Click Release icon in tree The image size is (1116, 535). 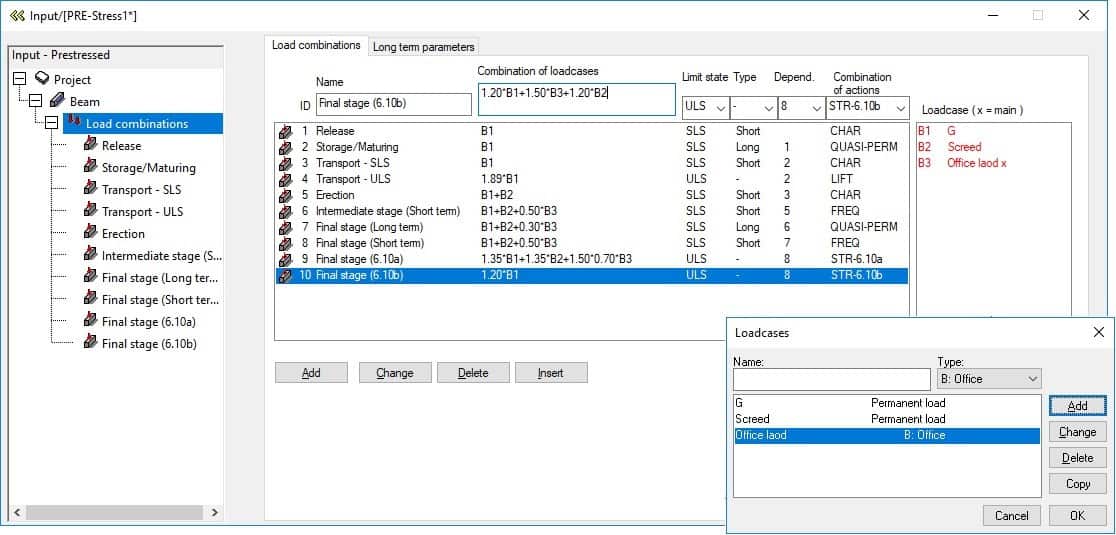coord(90,144)
